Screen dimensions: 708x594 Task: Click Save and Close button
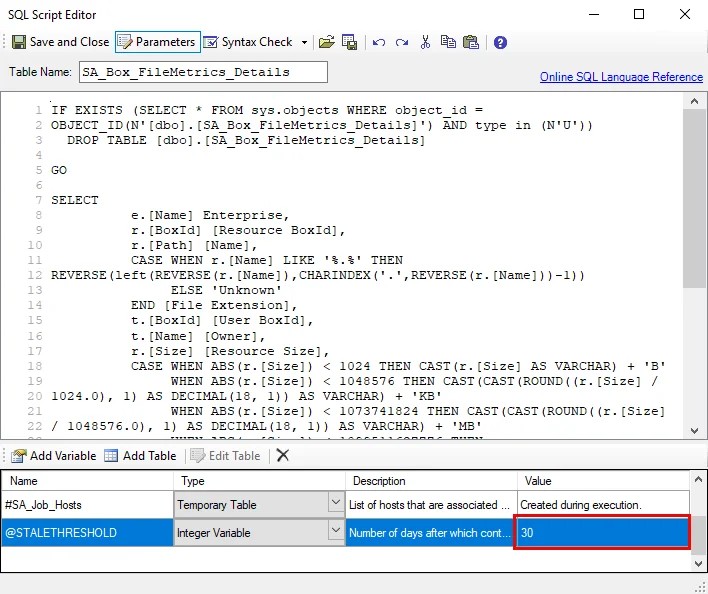[x=61, y=42]
